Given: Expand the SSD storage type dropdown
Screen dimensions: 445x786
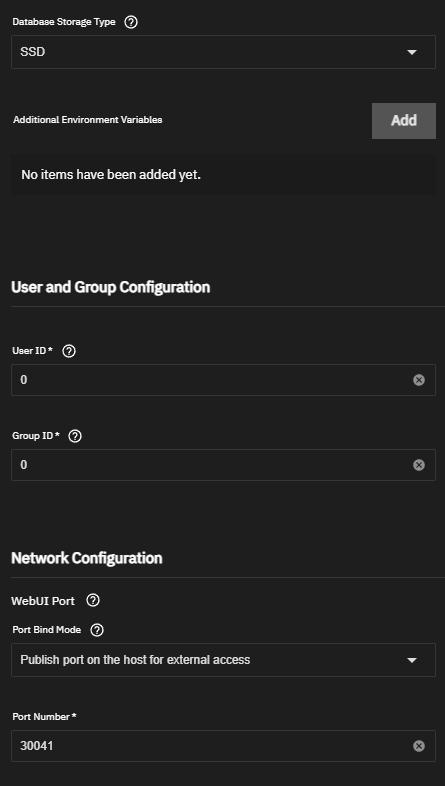Looking at the screenshot, I should 224,52.
